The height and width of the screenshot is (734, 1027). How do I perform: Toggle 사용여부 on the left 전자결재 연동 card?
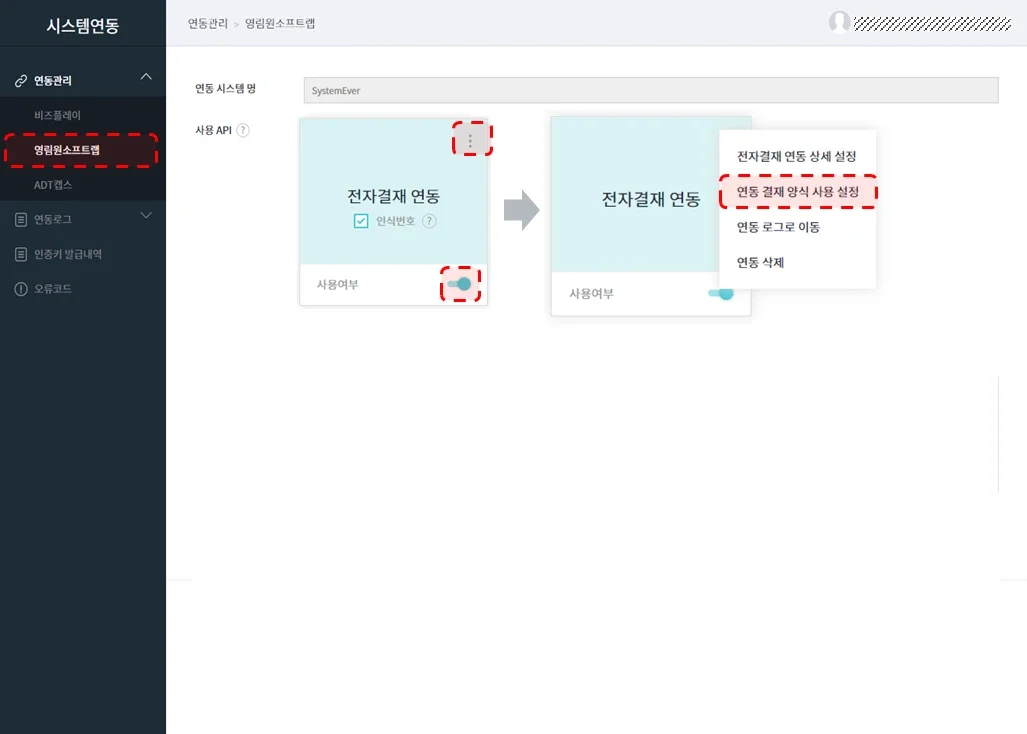(x=459, y=285)
